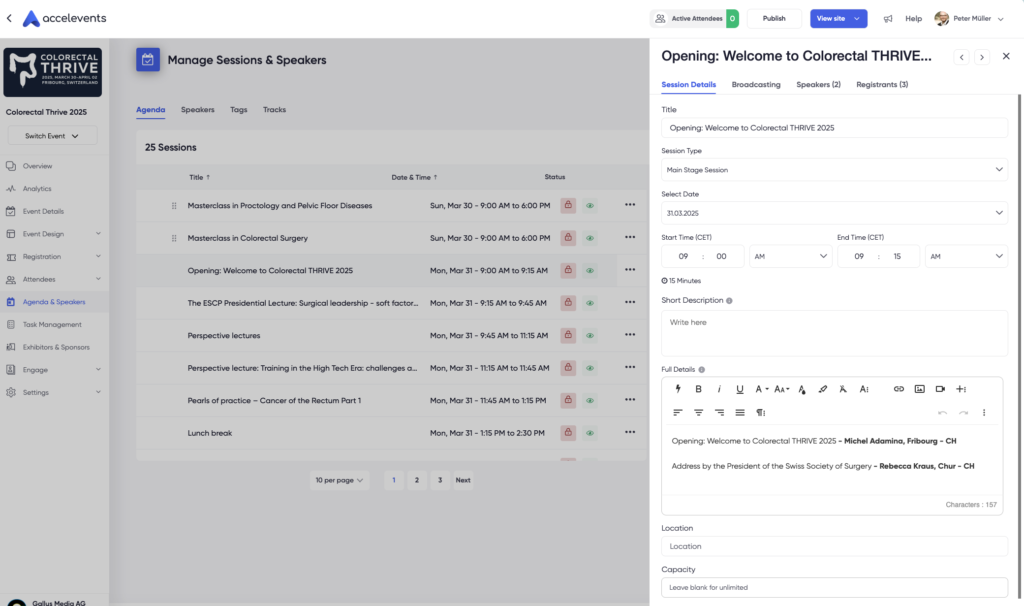Click the Publish button
The image size is (1024, 606).
click(x=774, y=18)
